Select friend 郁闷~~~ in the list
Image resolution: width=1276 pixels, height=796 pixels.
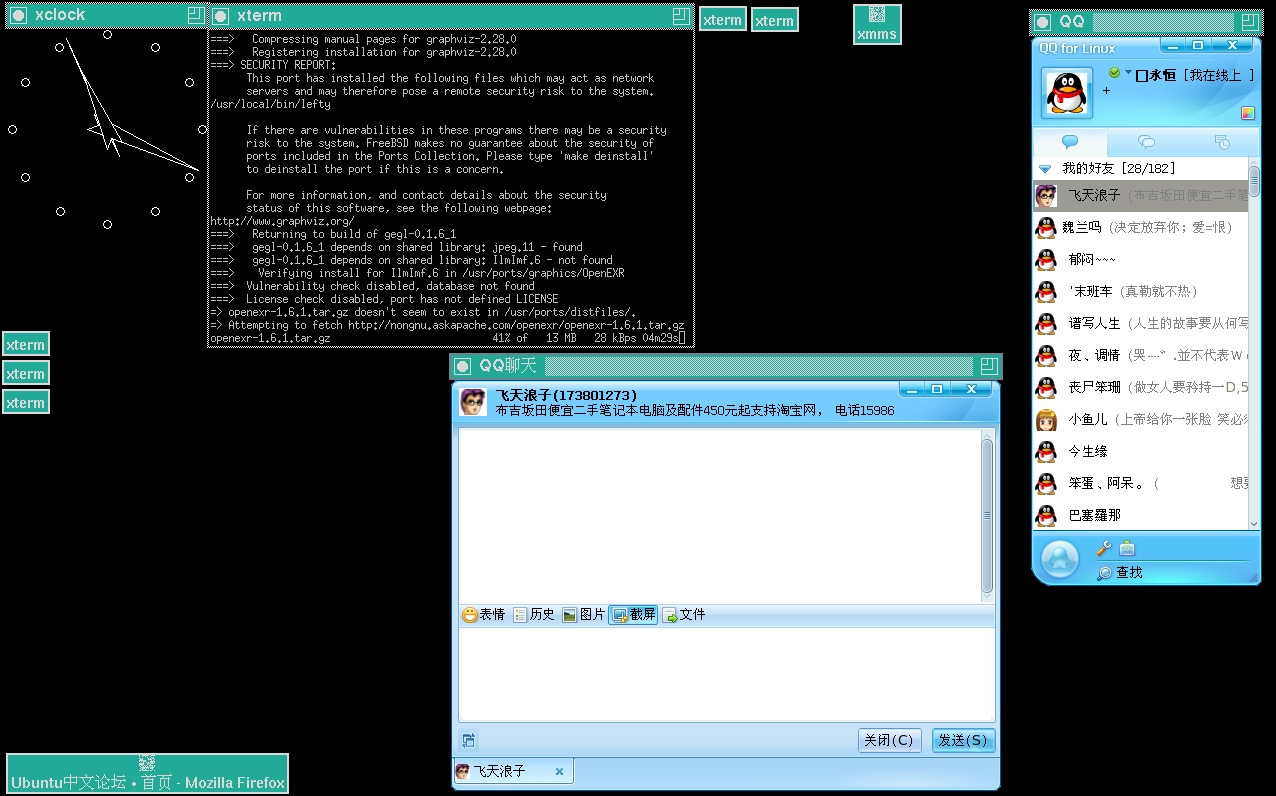1140,260
